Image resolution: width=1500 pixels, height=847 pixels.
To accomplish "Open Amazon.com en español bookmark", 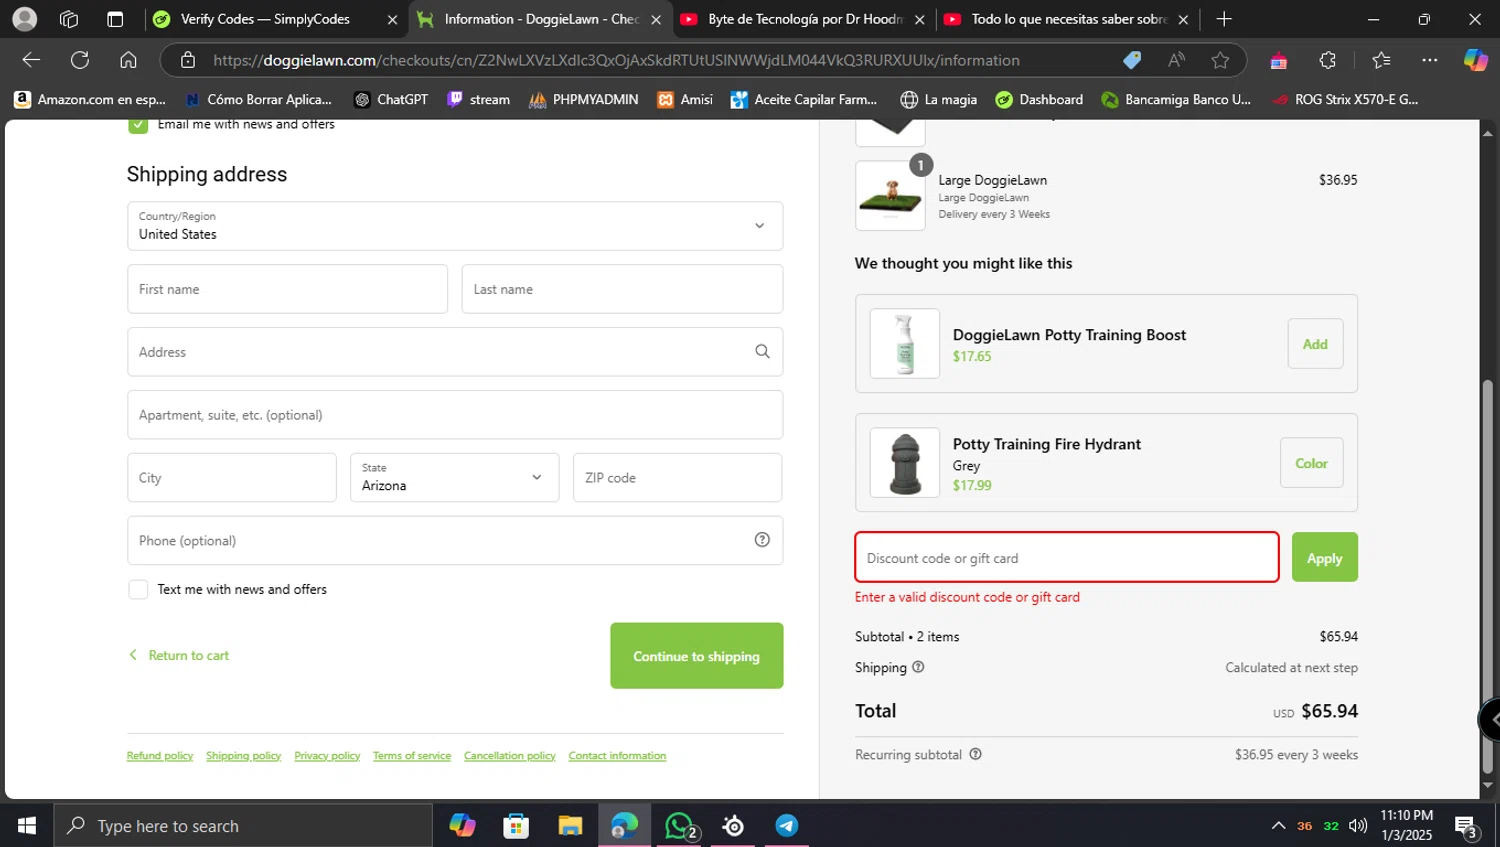I will pos(90,99).
